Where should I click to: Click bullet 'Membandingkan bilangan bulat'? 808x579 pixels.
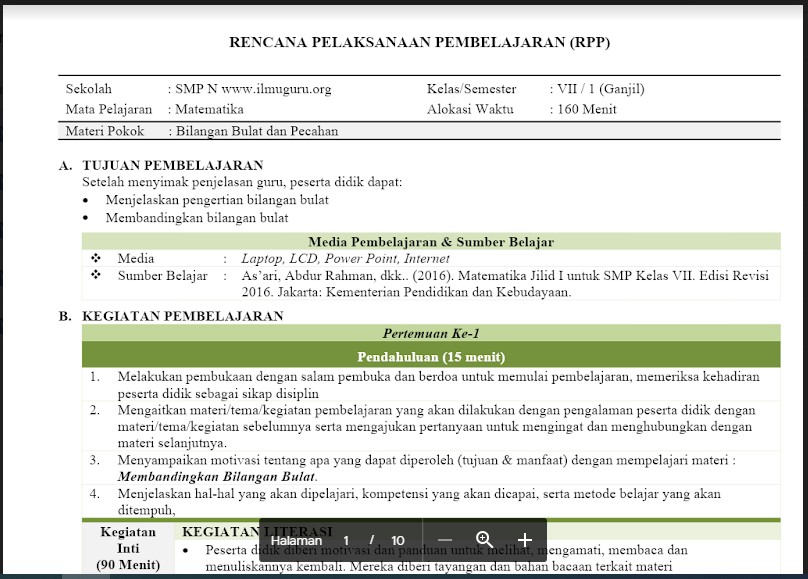coord(197,218)
